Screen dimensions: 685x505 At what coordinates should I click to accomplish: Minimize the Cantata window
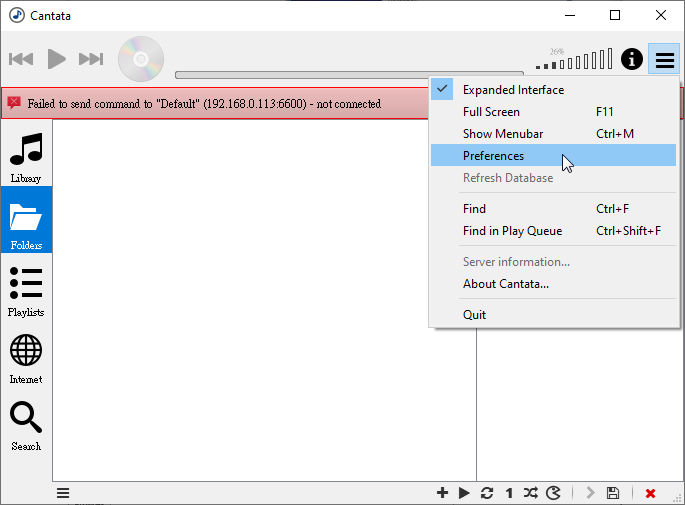570,15
